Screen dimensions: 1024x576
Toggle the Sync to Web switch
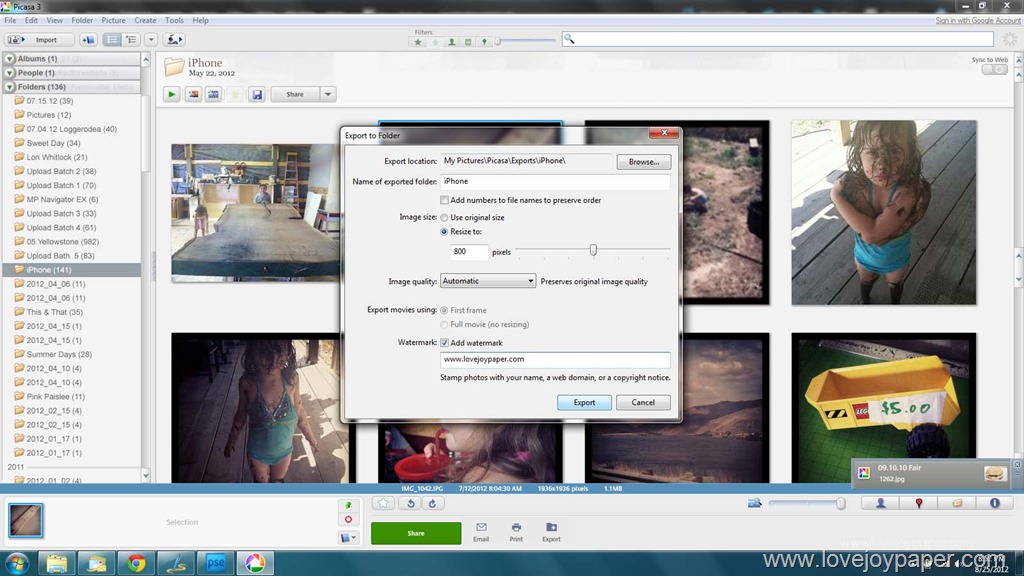(x=995, y=69)
